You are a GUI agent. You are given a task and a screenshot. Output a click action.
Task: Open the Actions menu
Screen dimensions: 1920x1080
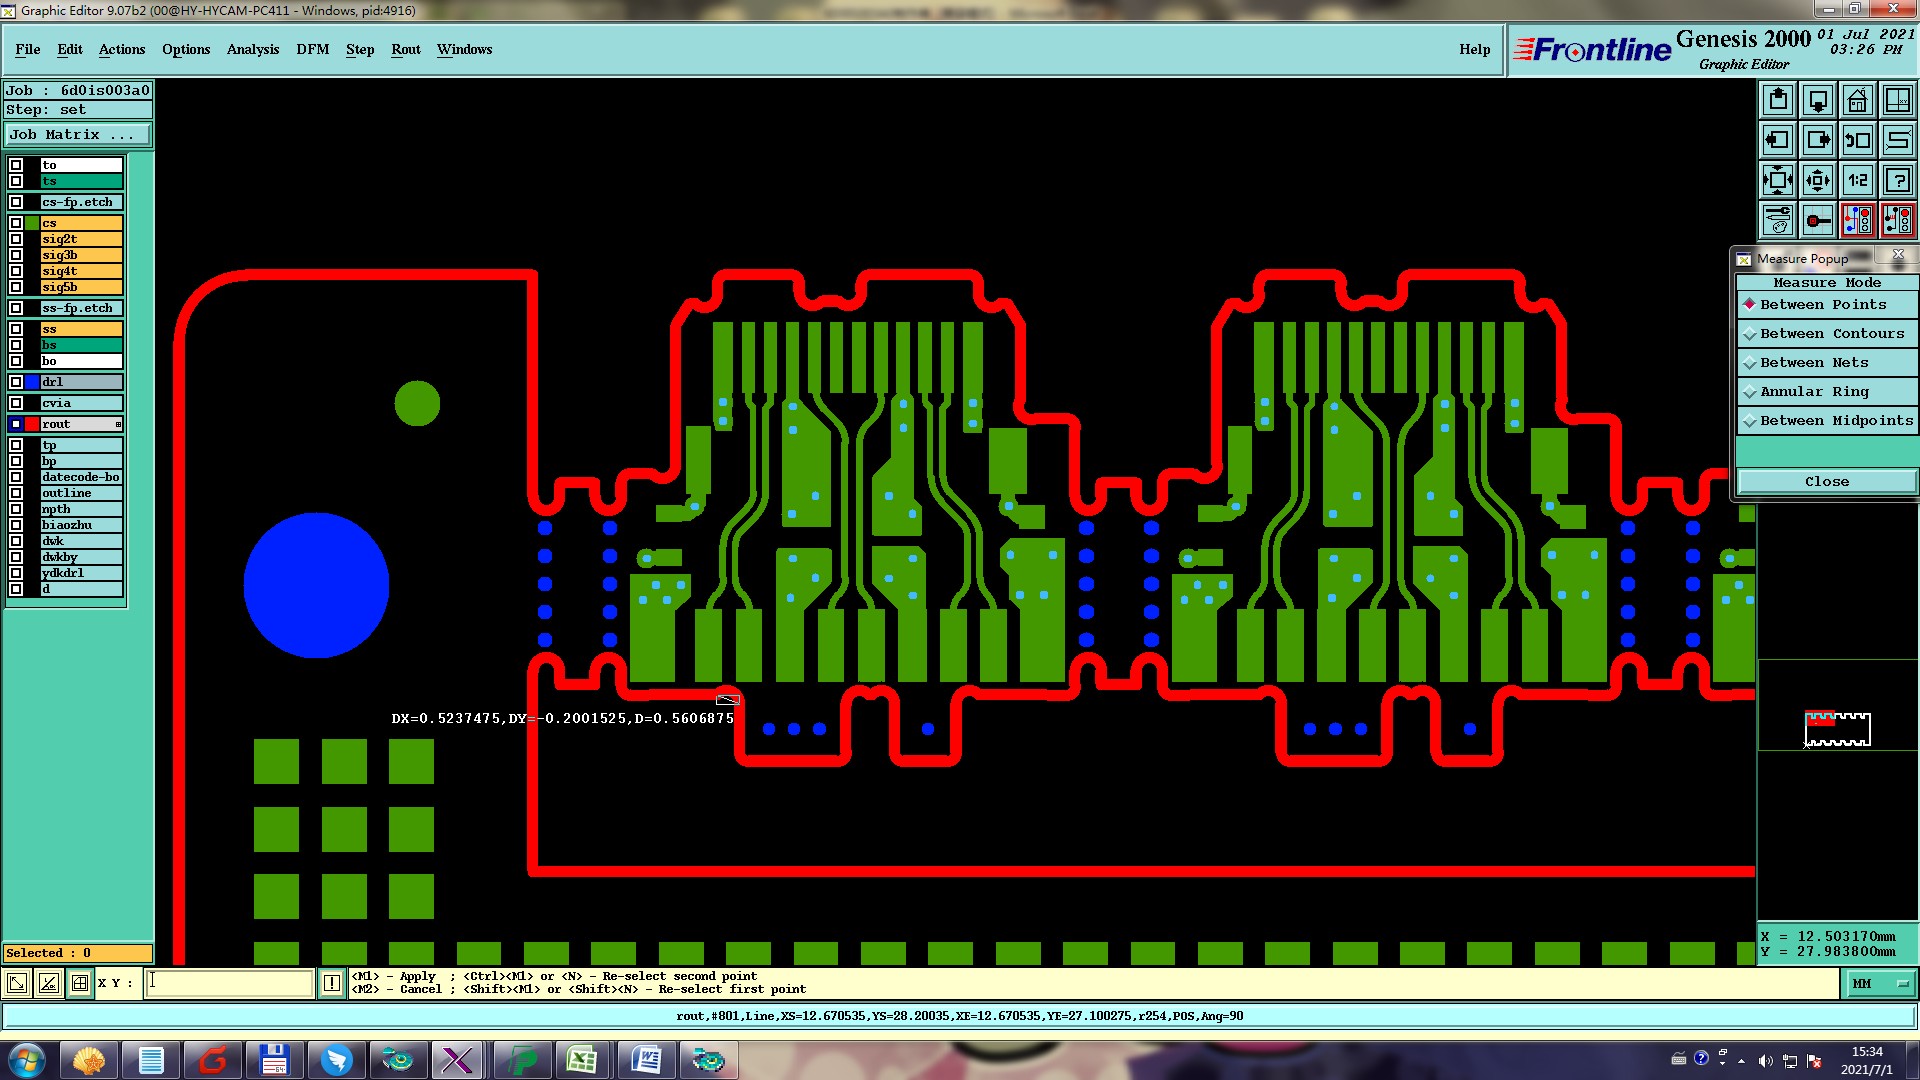[x=122, y=49]
